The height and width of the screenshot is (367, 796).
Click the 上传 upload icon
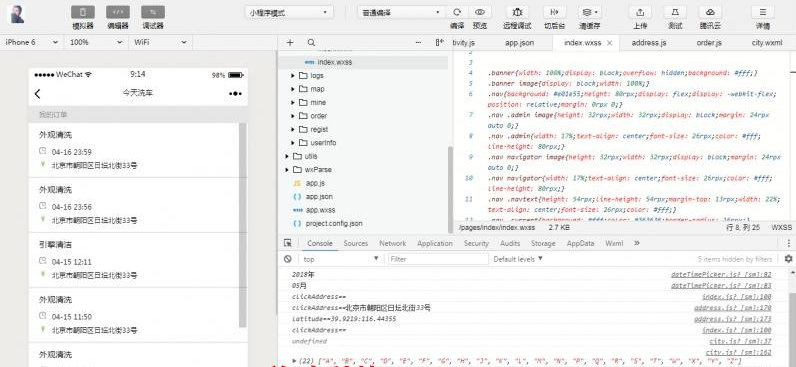640,12
